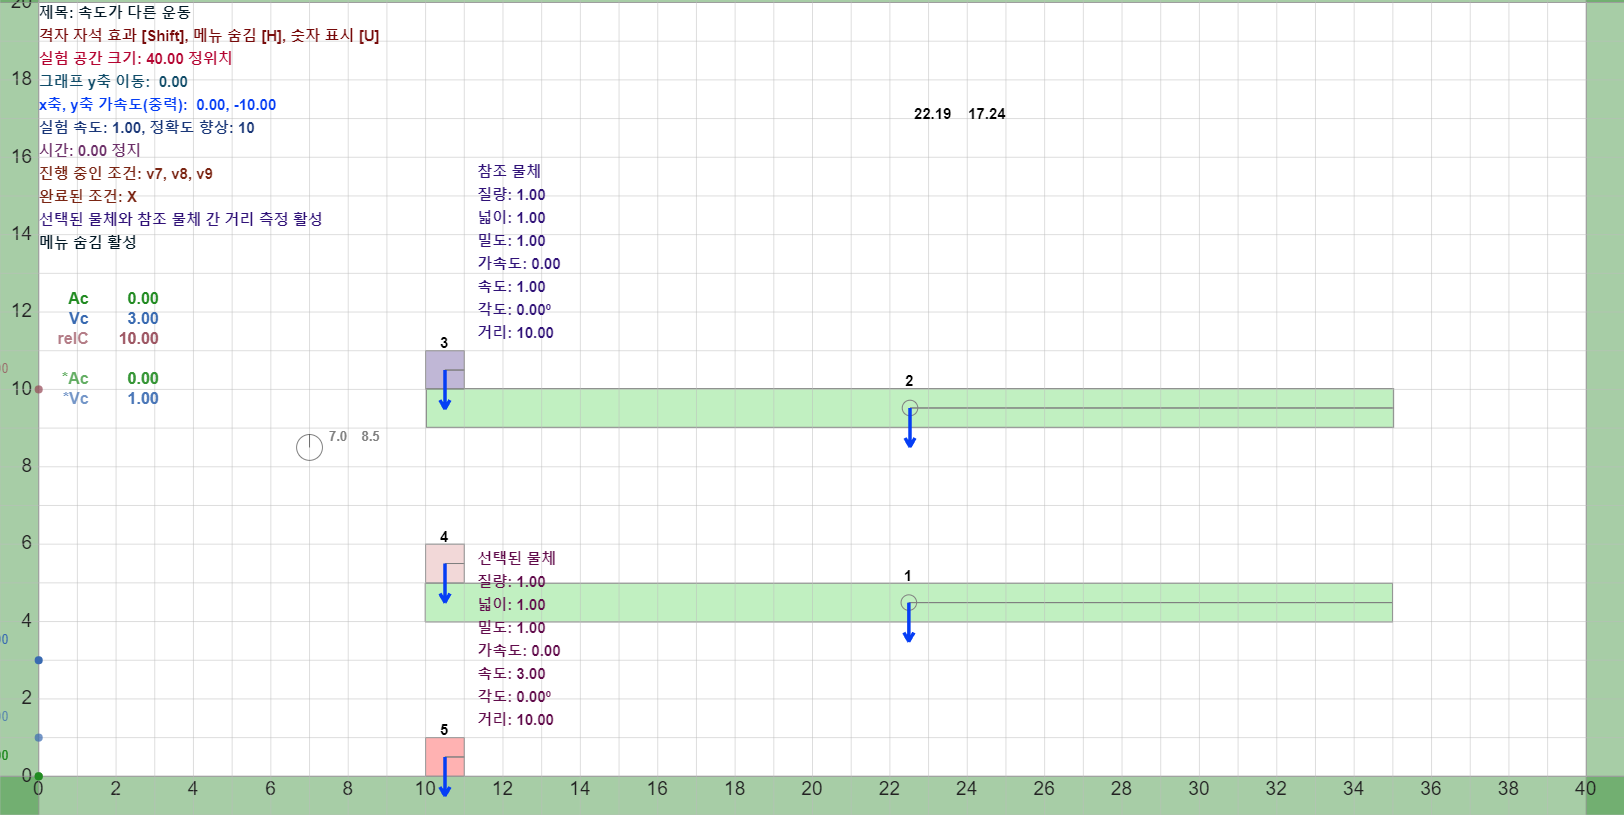Click the 제목: 속도가 다른 운동 title

pos(115,12)
